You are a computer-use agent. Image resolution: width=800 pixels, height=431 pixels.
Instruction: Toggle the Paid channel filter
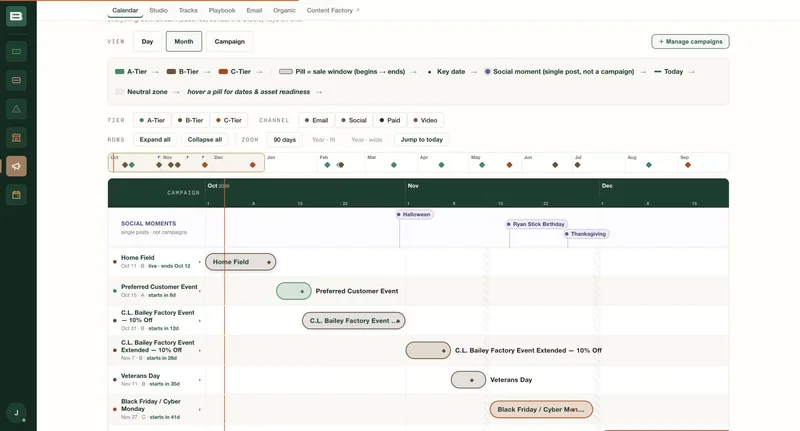(x=390, y=120)
